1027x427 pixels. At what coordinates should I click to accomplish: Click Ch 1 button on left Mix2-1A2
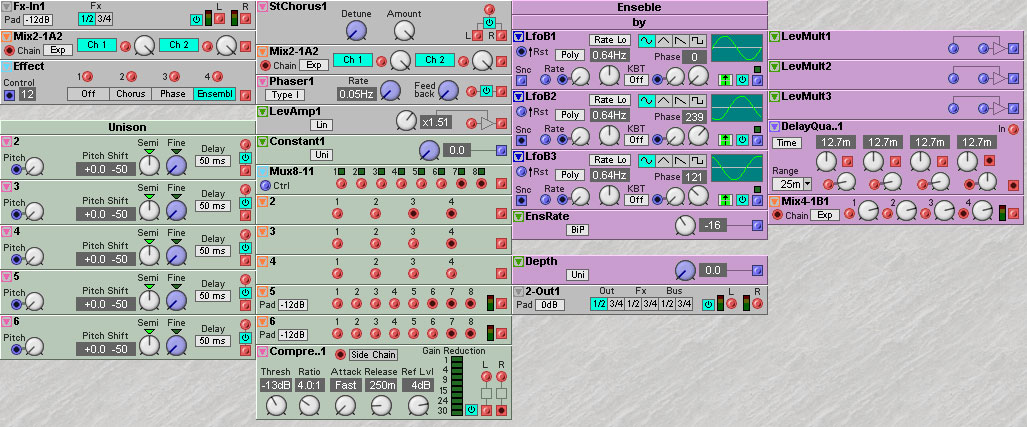(x=97, y=46)
